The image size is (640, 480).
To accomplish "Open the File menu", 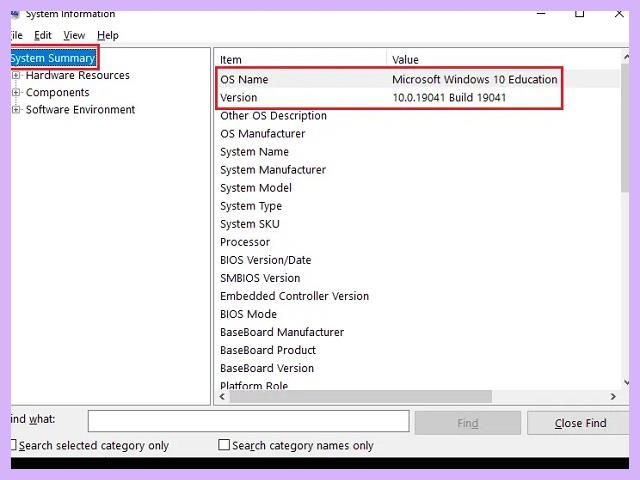I will tap(16, 36).
